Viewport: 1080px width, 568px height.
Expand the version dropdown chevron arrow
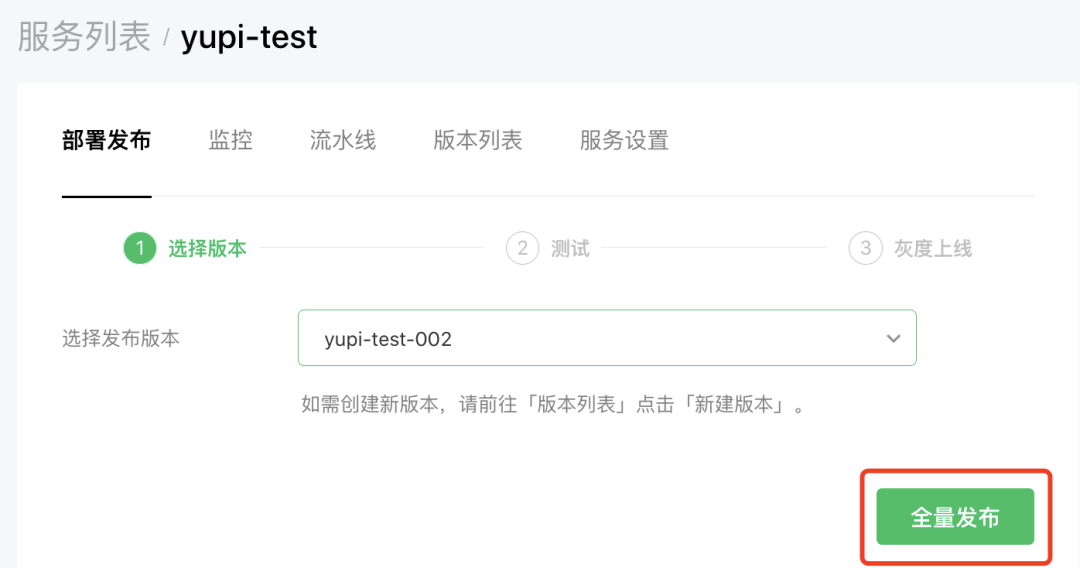(x=893, y=339)
